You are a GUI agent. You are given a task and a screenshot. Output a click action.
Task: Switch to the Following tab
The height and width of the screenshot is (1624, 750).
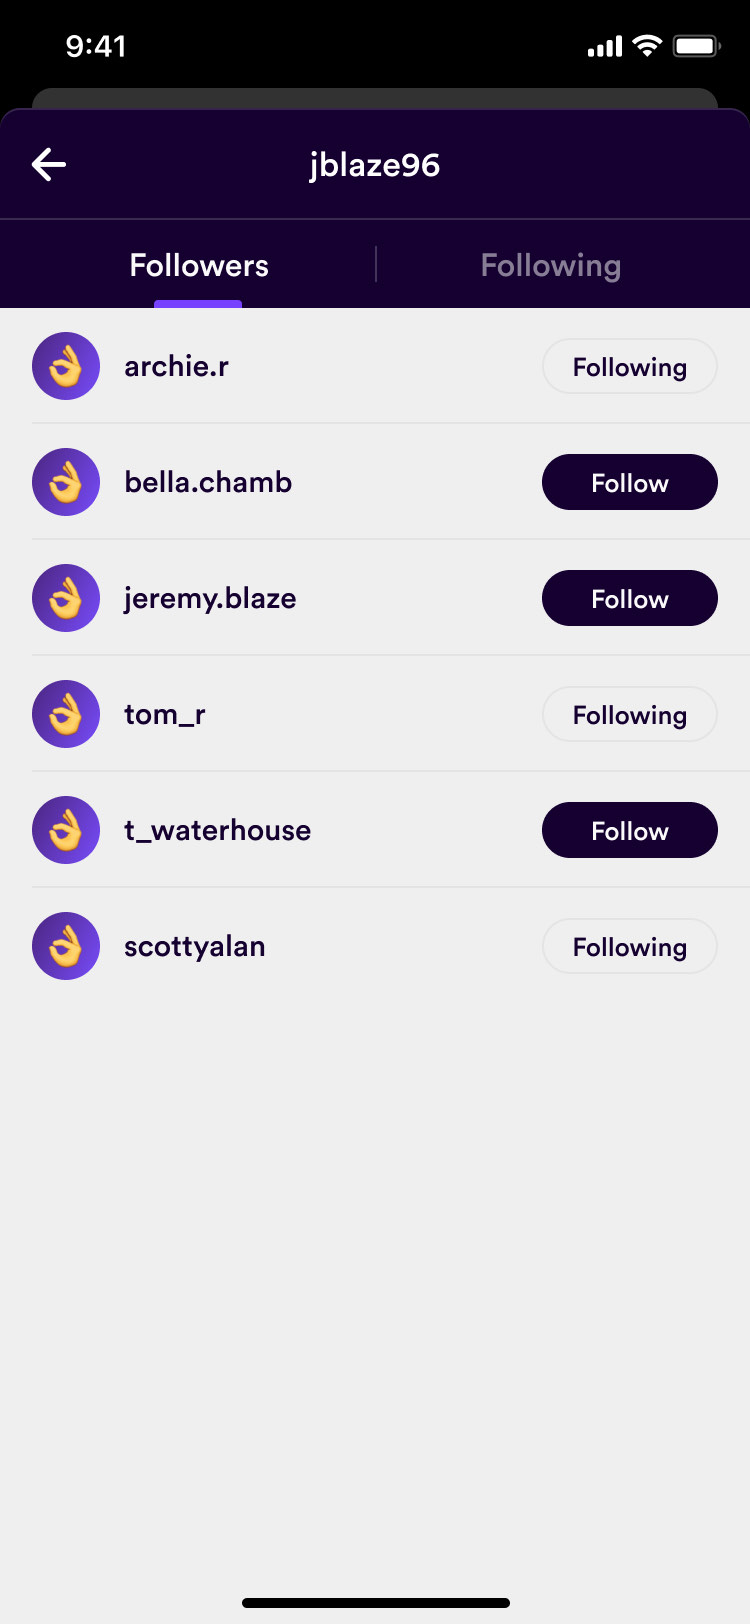point(550,265)
